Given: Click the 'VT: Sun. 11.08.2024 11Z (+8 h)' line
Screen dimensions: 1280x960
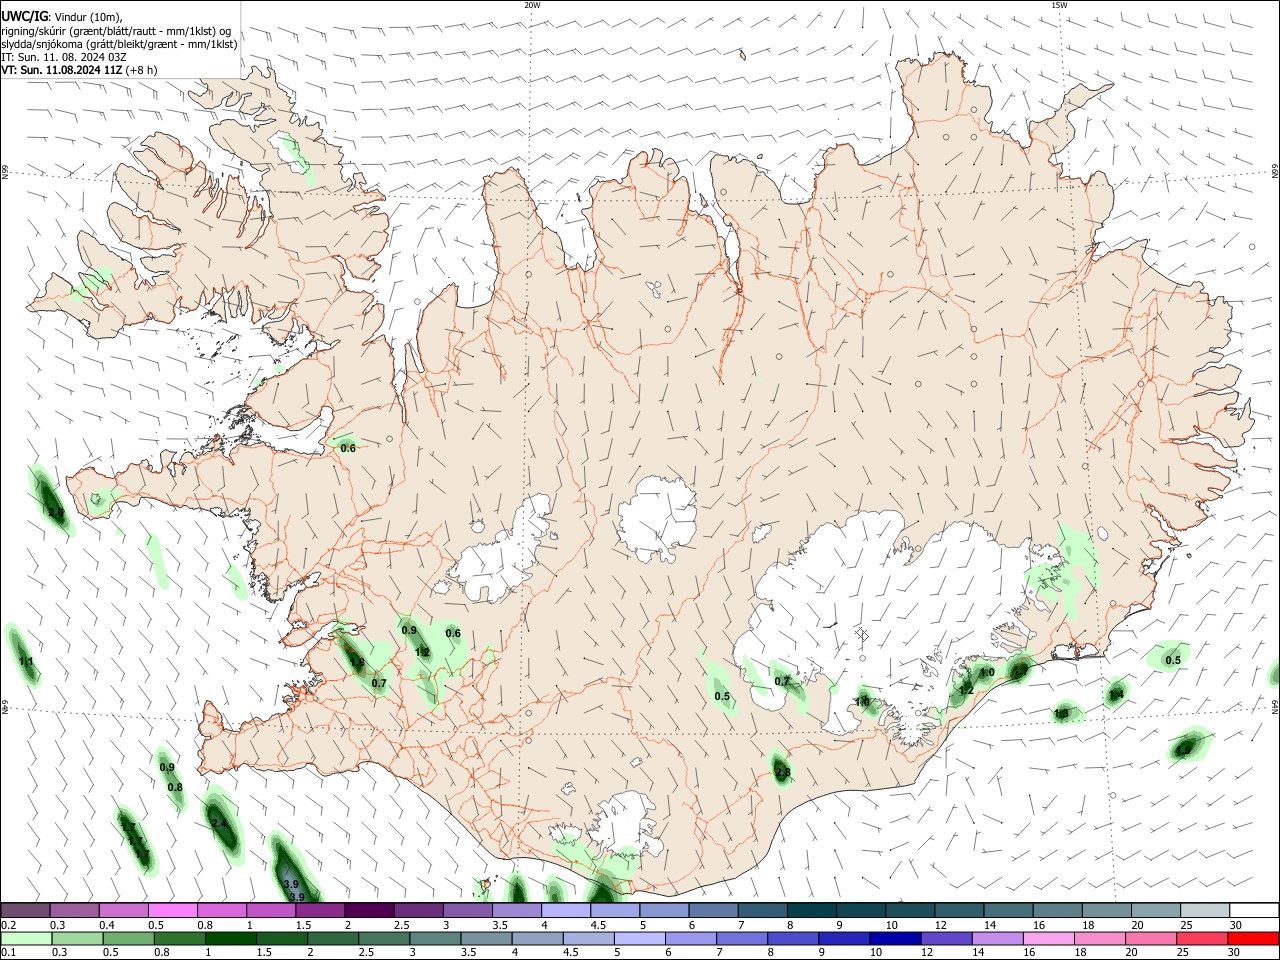Looking at the screenshot, I should [79, 70].
